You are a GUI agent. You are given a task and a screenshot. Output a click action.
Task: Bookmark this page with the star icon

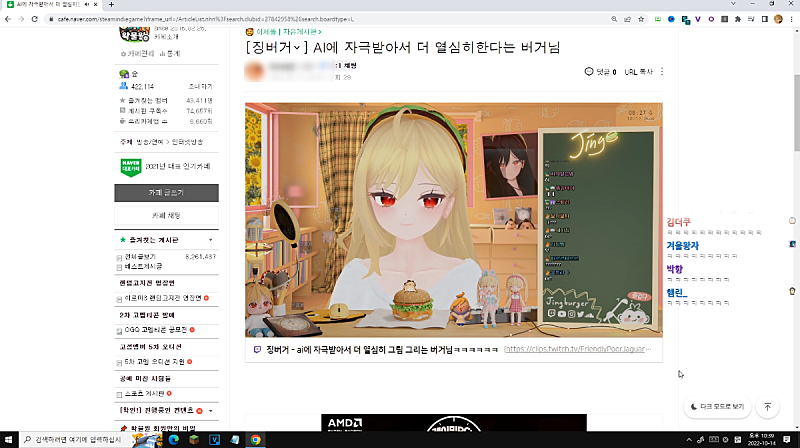click(x=641, y=19)
